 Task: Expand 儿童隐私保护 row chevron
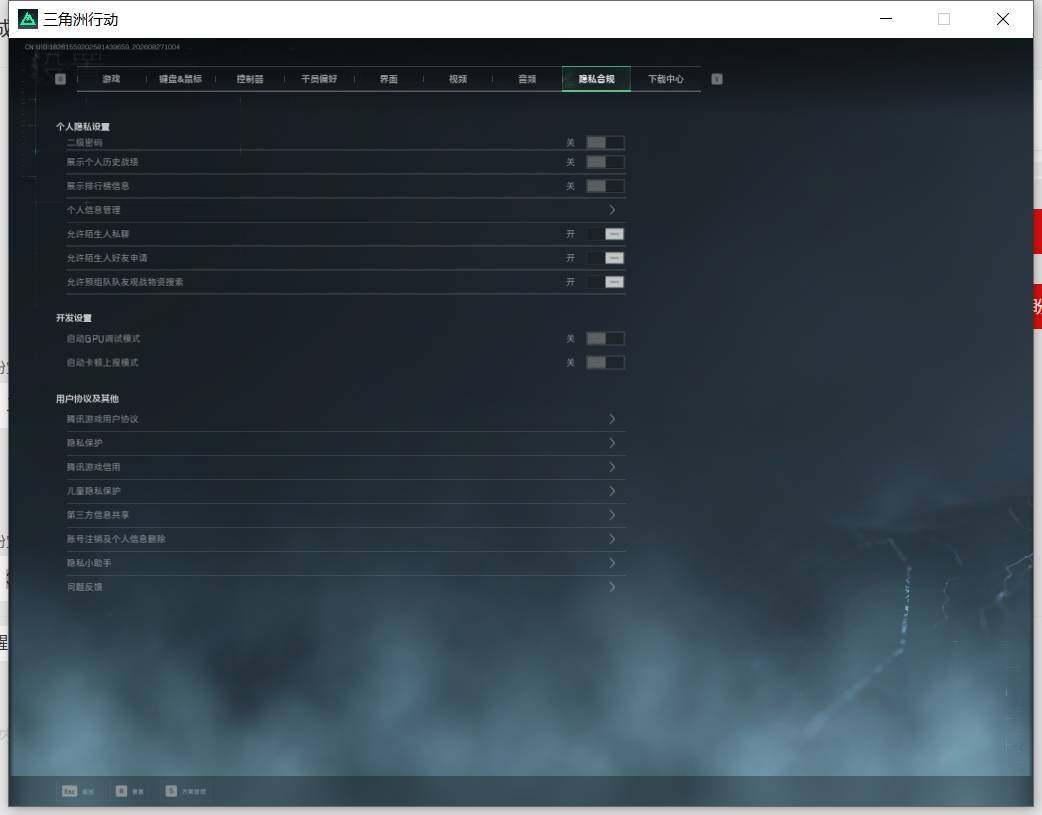pos(612,491)
